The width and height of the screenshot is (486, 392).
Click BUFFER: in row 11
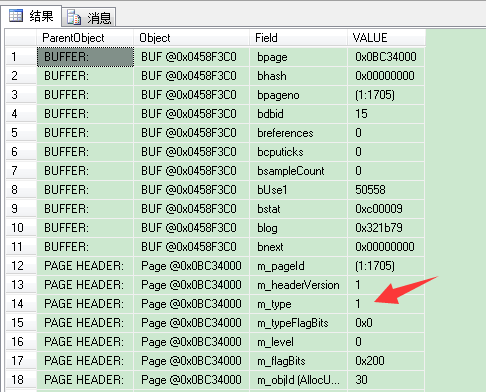(x=85, y=247)
